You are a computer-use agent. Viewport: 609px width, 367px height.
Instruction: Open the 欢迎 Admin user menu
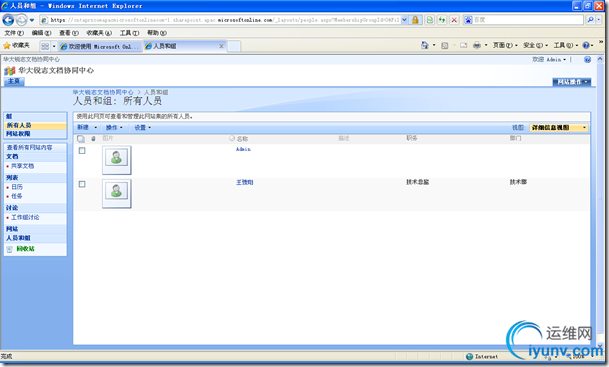[549, 59]
